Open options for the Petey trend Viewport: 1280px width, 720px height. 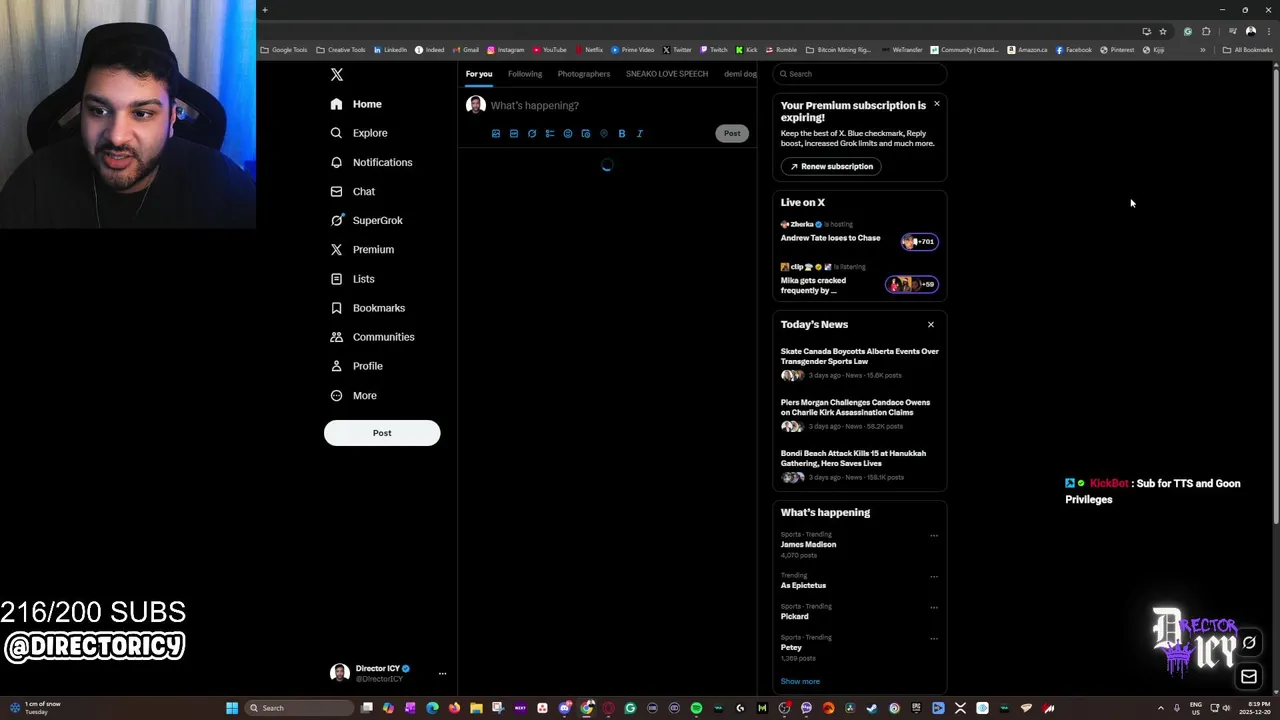pyautogui.click(x=934, y=639)
